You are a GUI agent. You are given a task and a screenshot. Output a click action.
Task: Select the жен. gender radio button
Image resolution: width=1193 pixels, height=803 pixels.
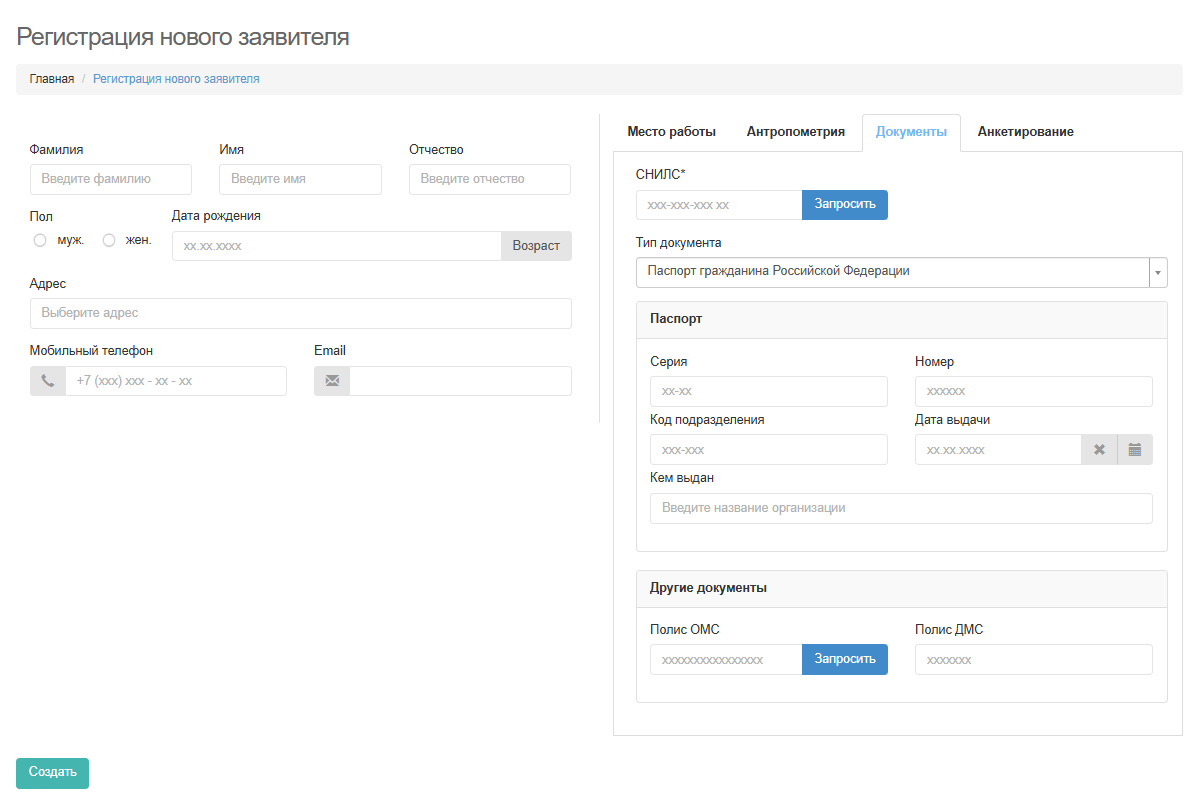[110, 240]
